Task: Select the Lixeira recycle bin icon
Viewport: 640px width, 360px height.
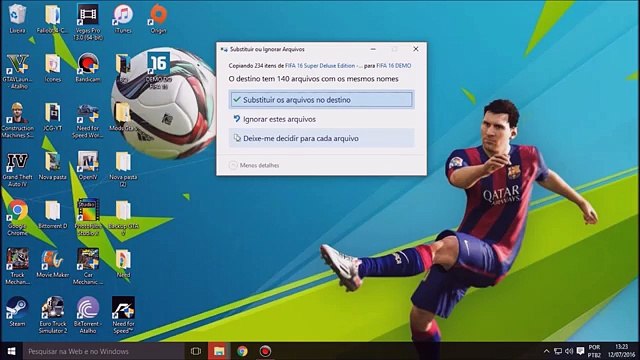Action: coord(17,19)
